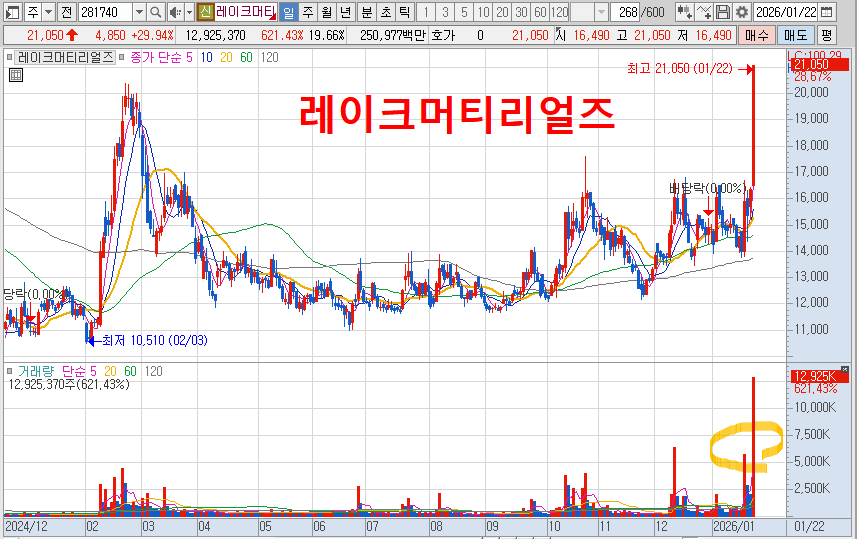Select the daily 일 chart period
The image size is (857, 539).
click(289, 11)
